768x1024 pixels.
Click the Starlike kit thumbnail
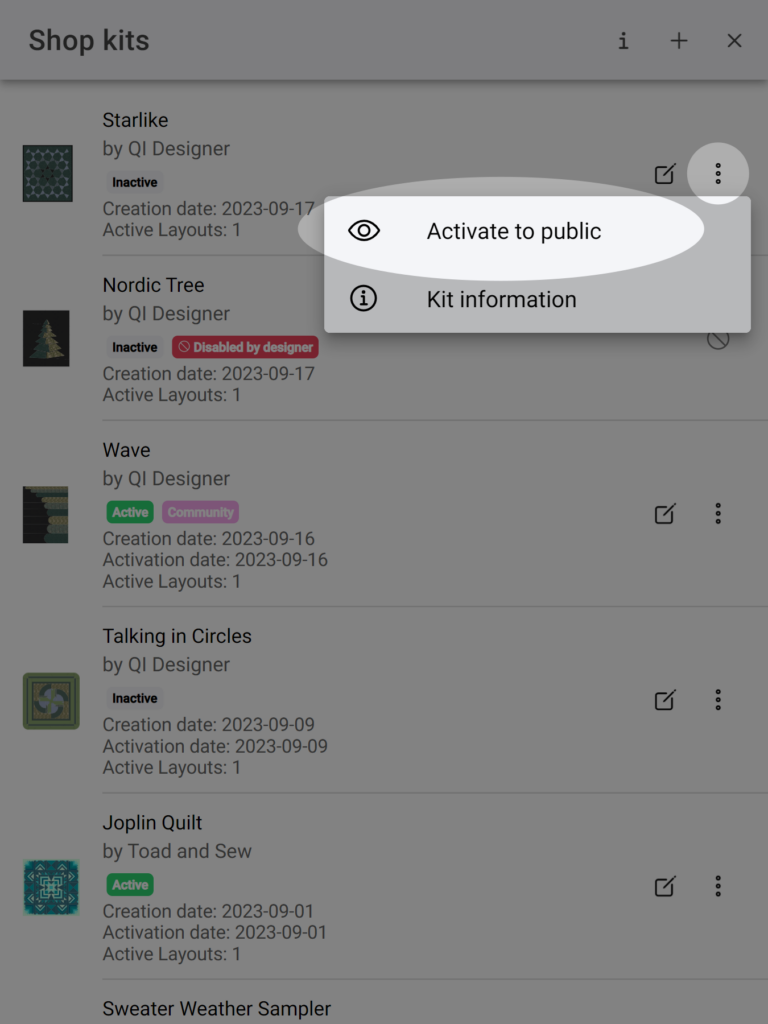48,174
